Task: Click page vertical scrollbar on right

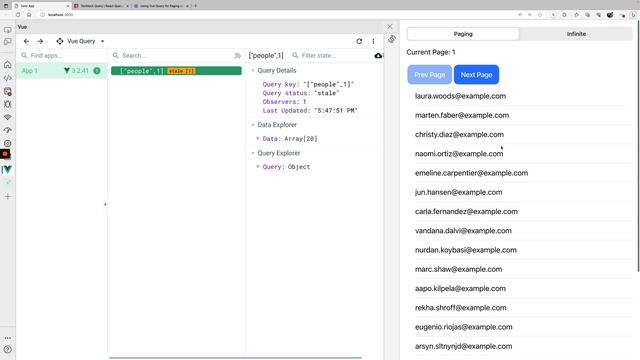Action: click(x=638, y=147)
